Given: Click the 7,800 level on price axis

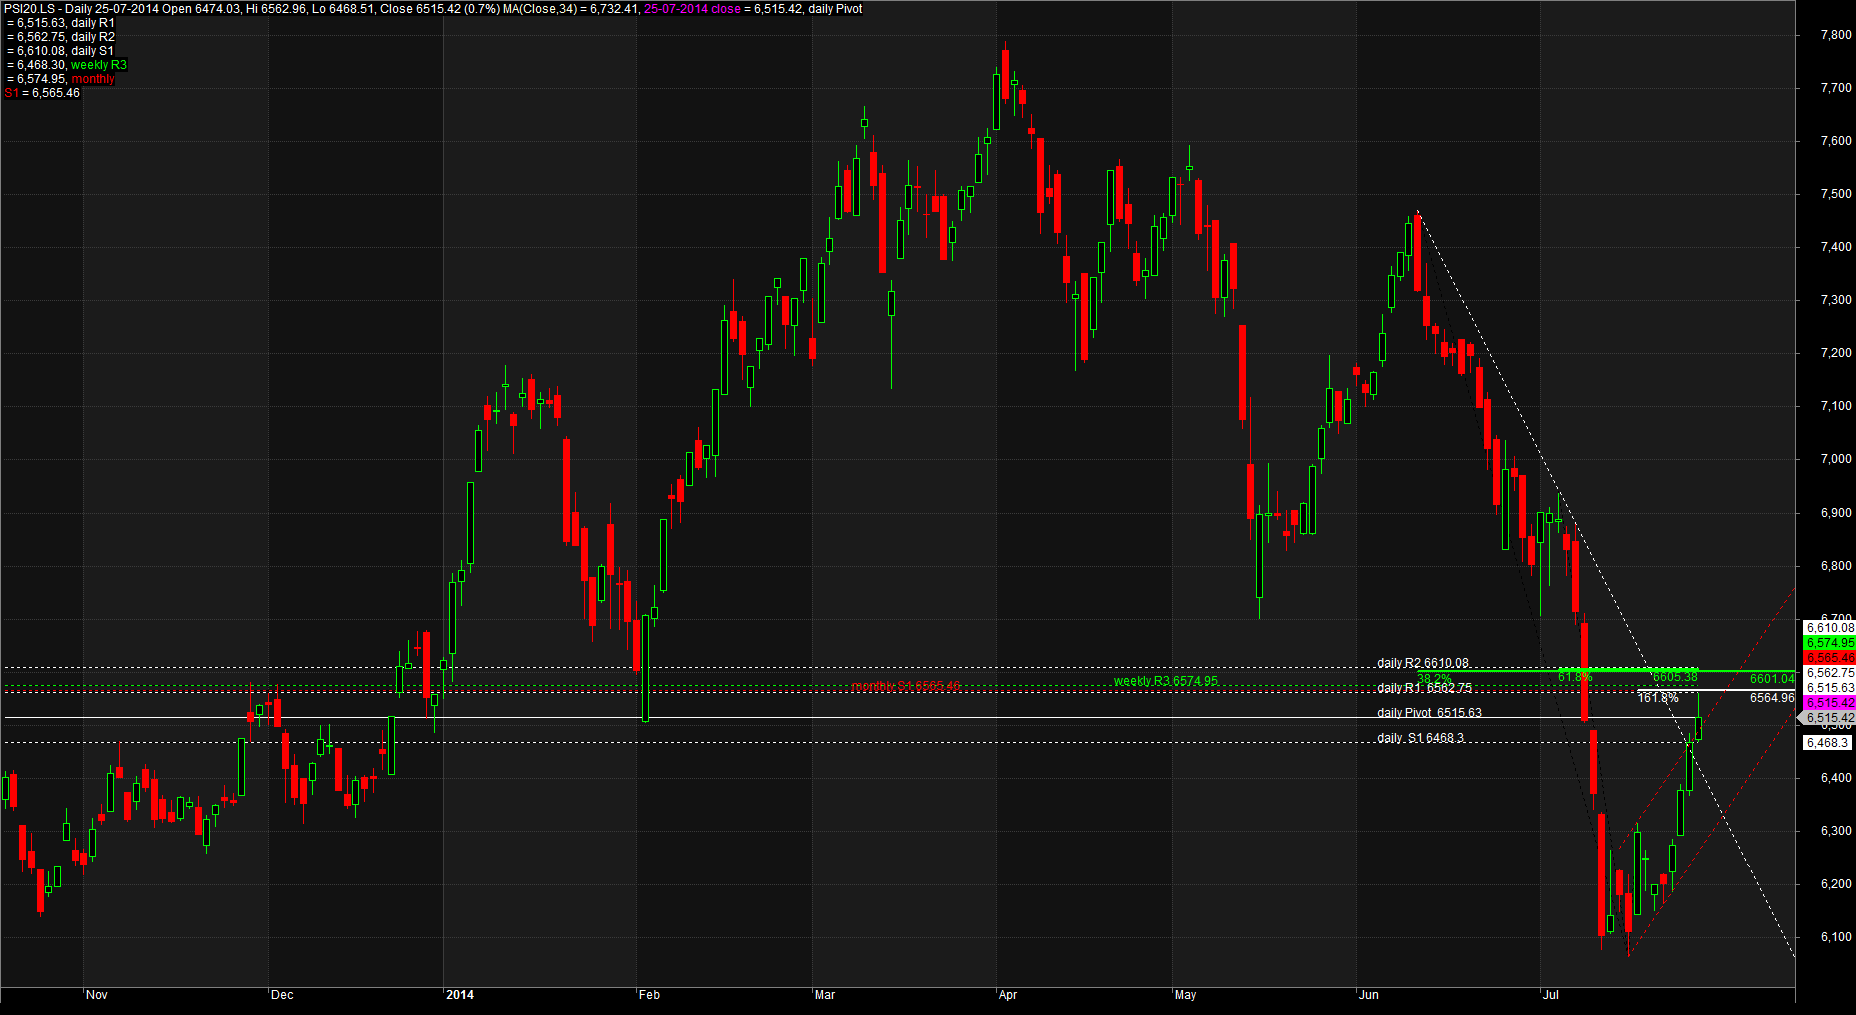Looking at the screenshot, I should click(x=1837, y=35).
